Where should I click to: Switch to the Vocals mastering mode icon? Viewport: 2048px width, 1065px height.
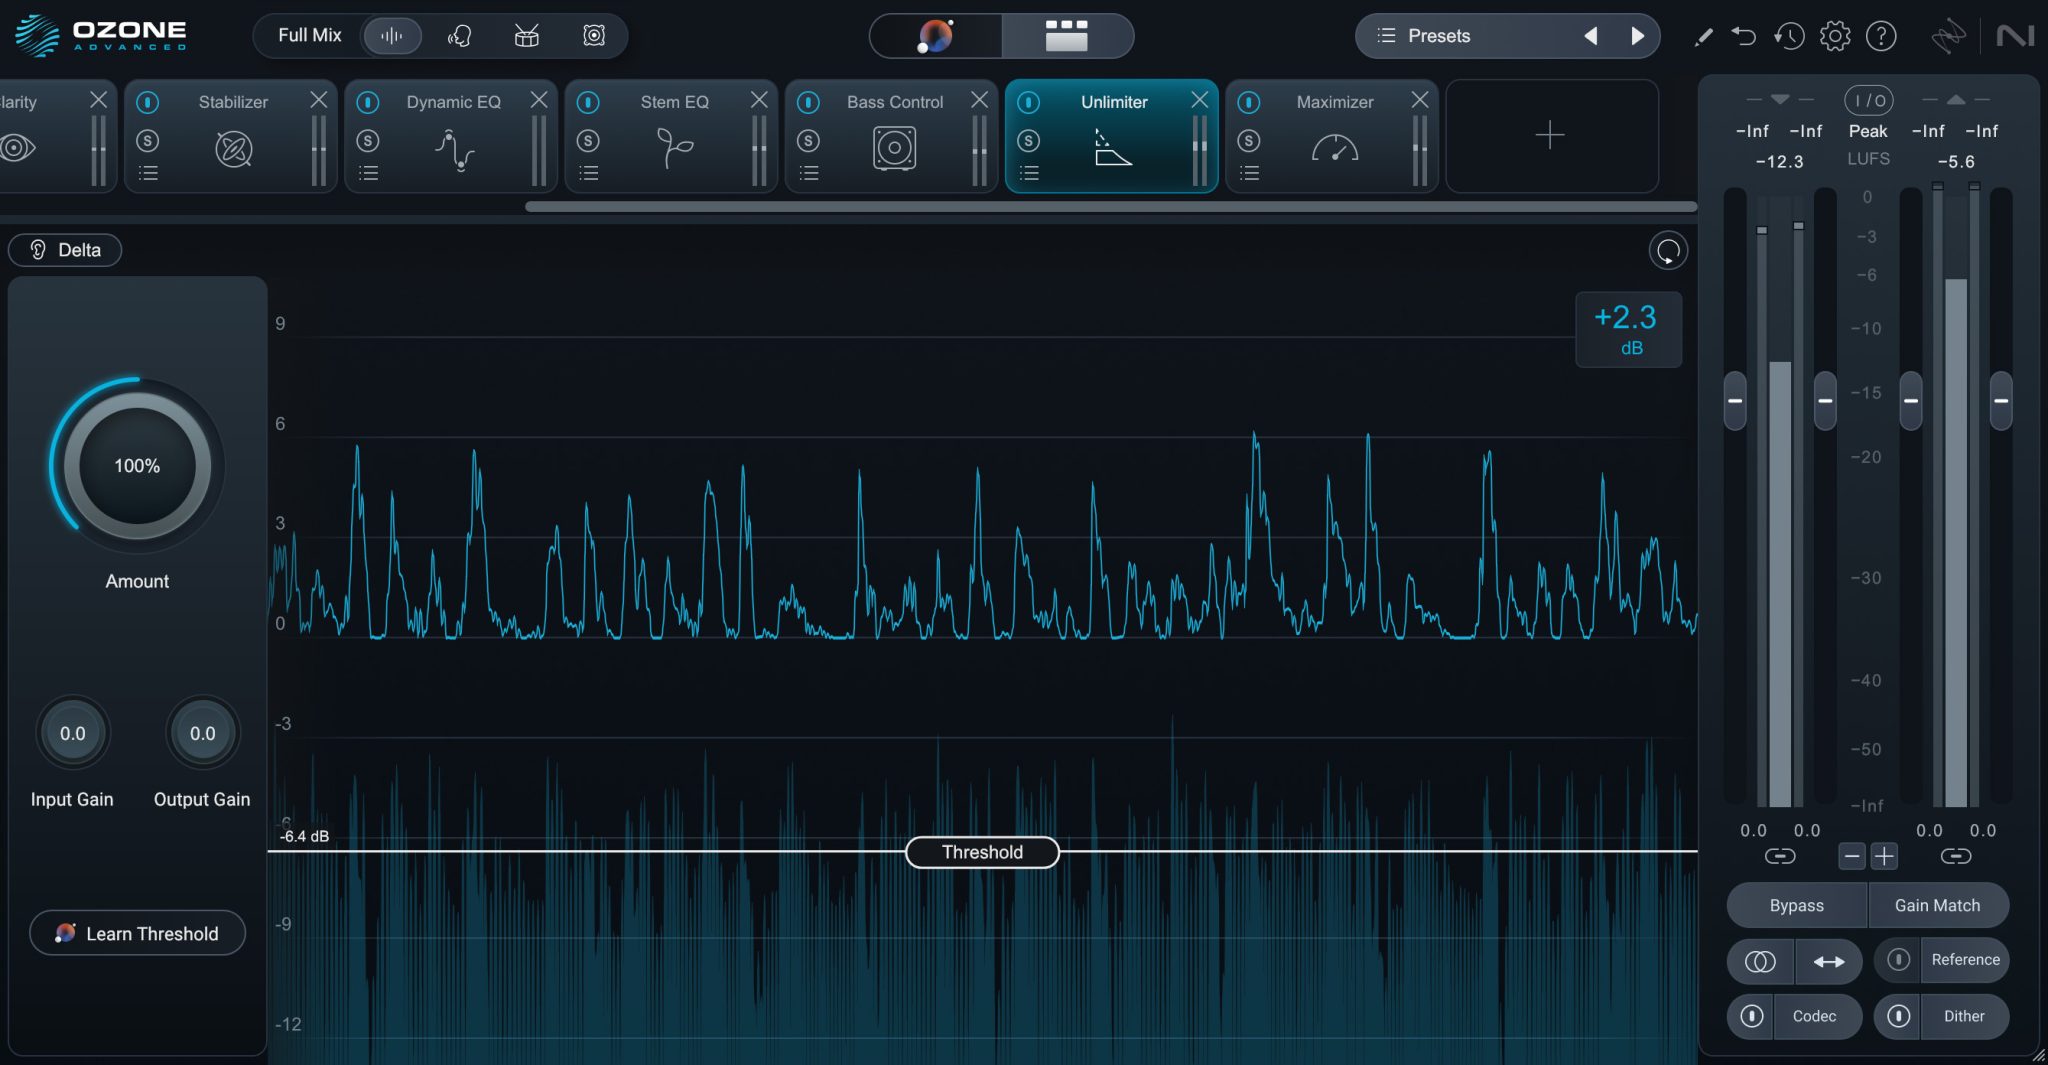point(460,34)
